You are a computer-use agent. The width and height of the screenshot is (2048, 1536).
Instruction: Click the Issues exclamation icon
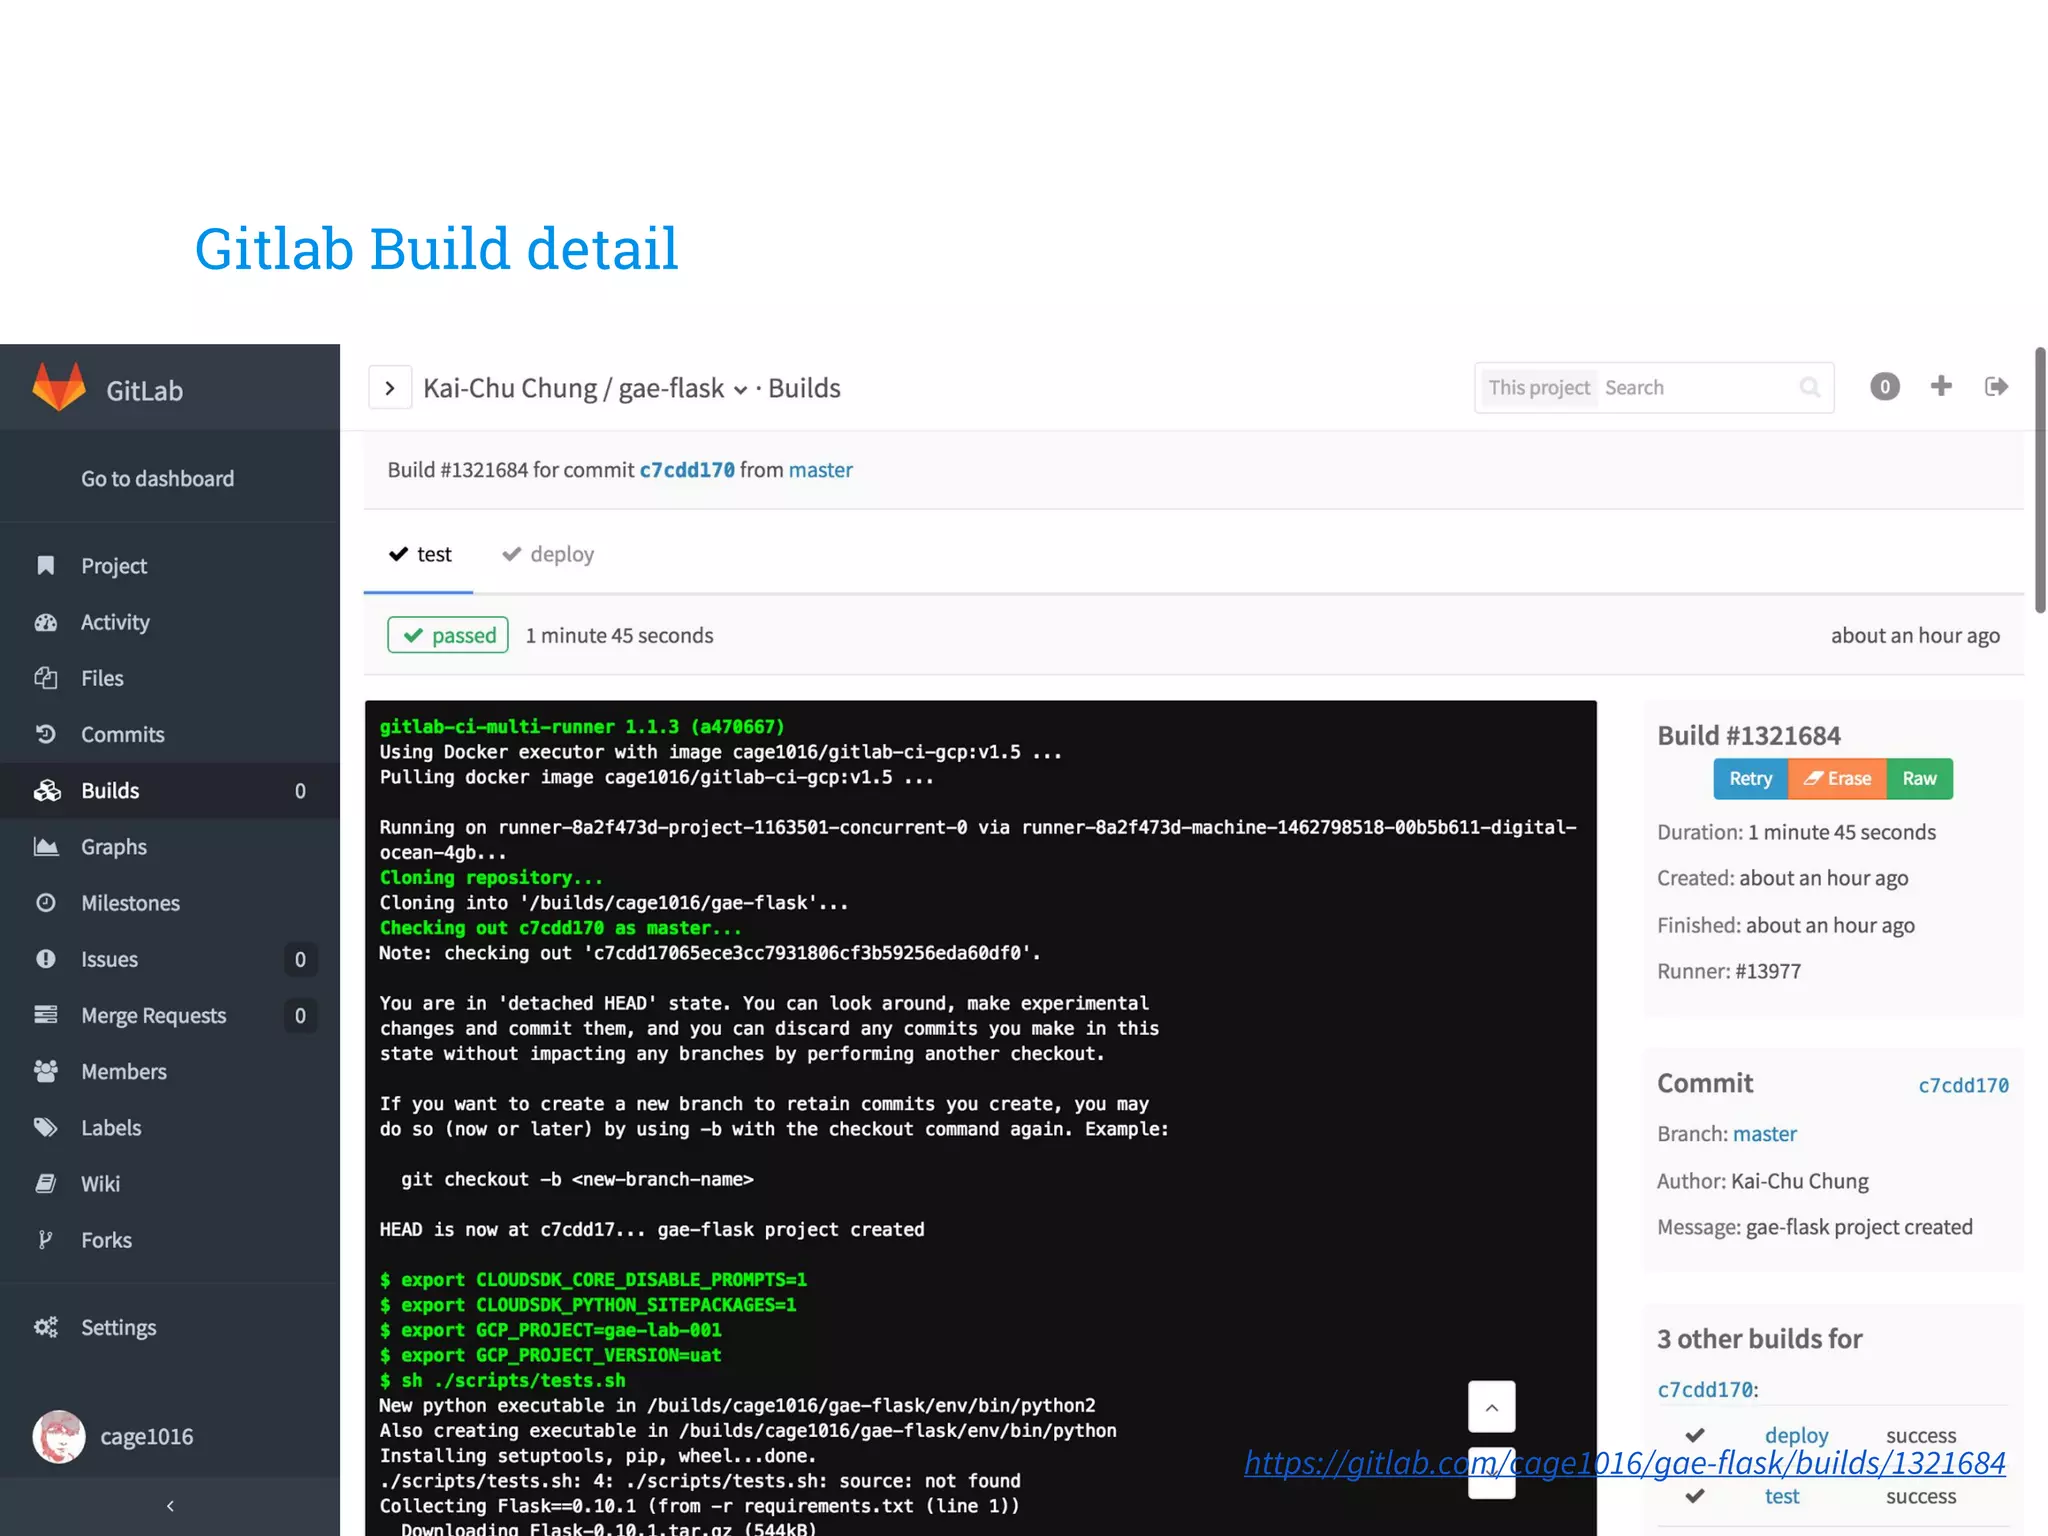(x=46, y=958)
